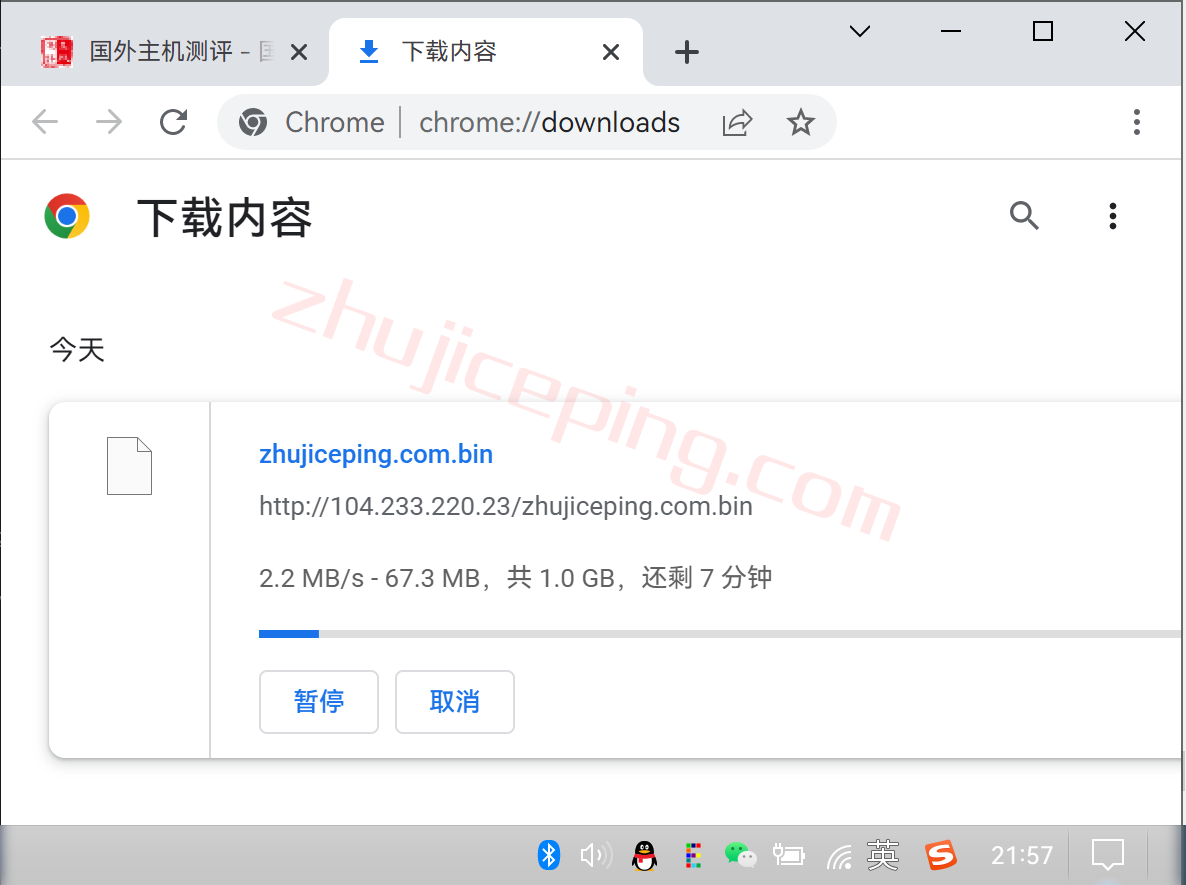
Task: Close the 下载内容 tab
Action: [x=610, y=52]
